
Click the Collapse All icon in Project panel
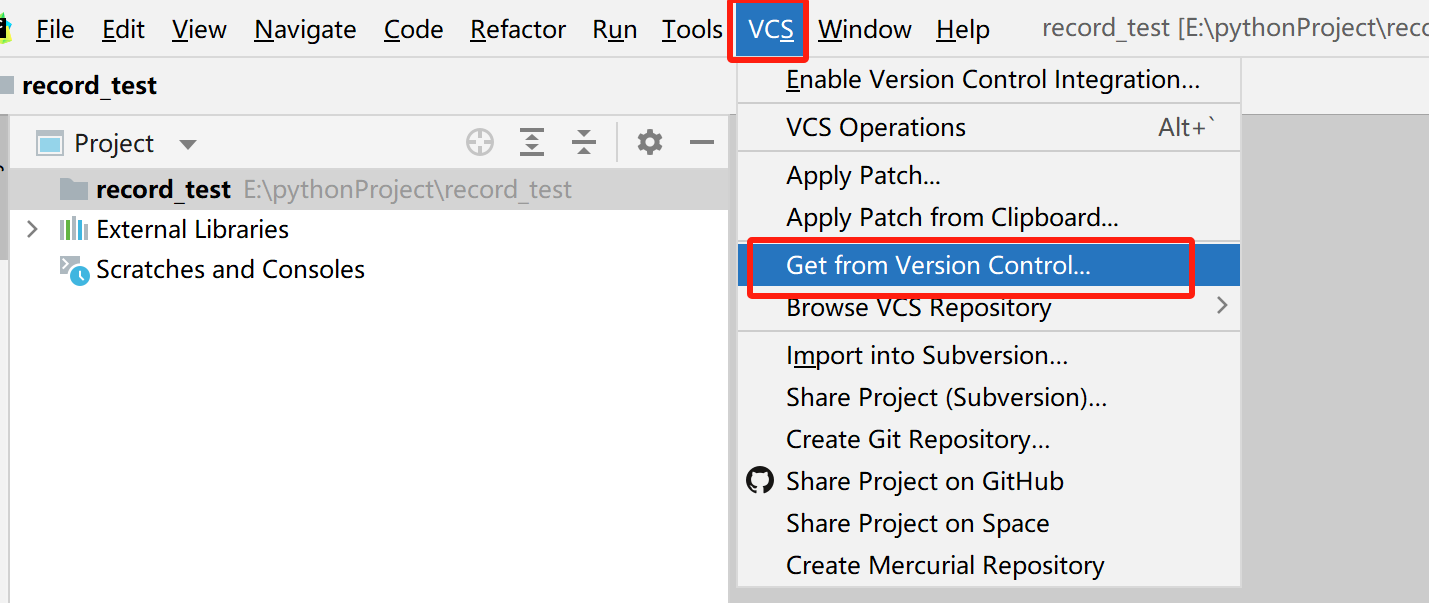pyautogui.click(x=584, y=143)
